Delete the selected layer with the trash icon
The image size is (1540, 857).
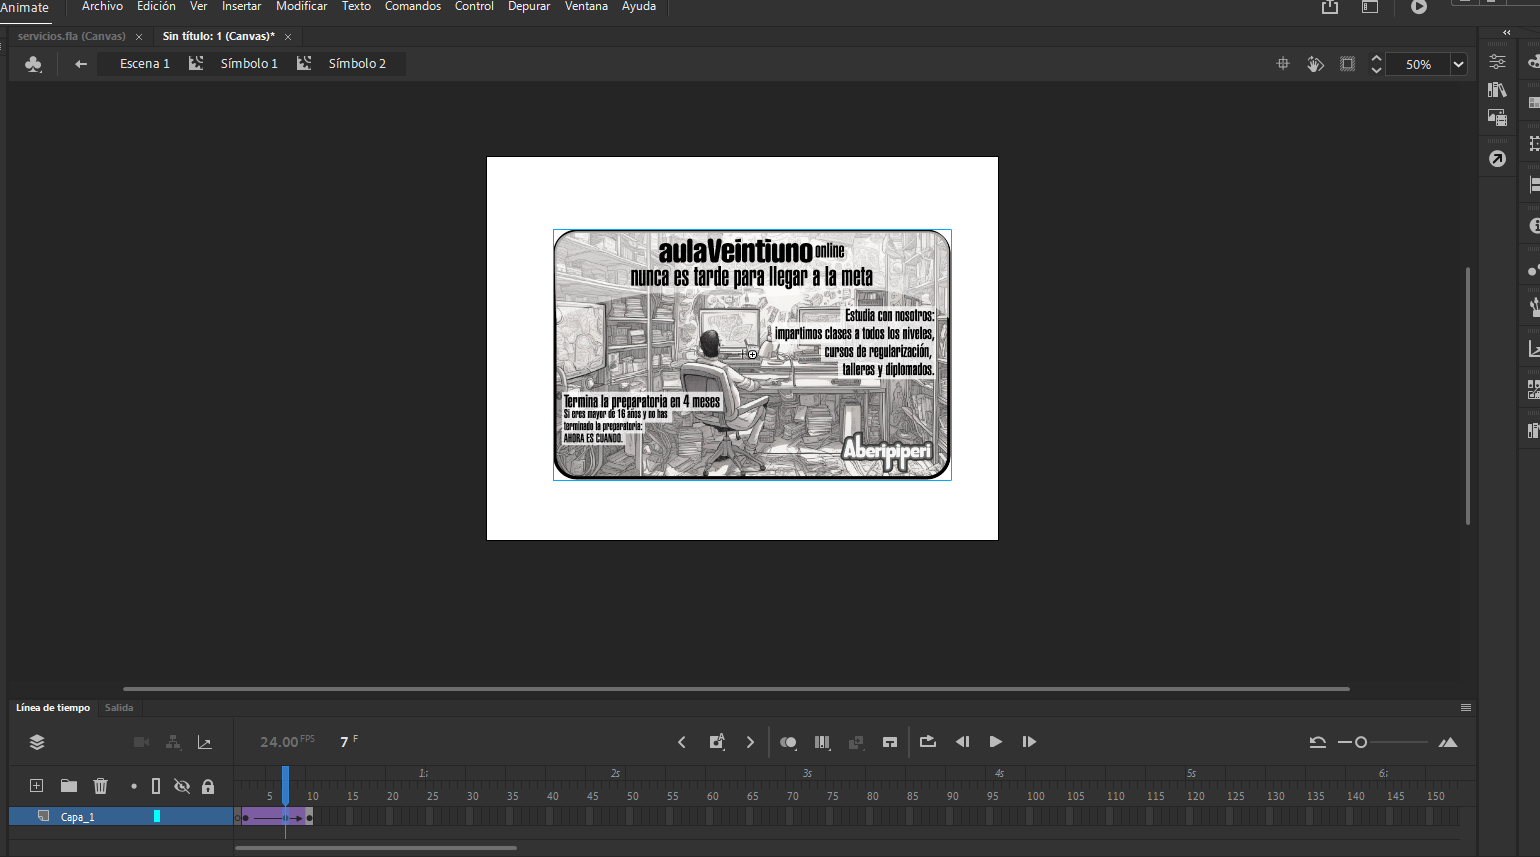coord(100,786)
